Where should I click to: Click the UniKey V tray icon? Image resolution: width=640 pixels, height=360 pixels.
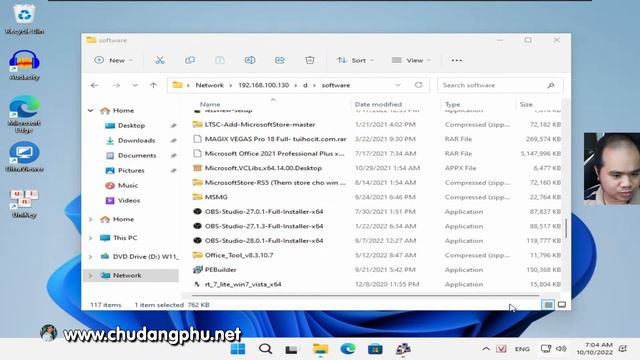pos(501,349)
